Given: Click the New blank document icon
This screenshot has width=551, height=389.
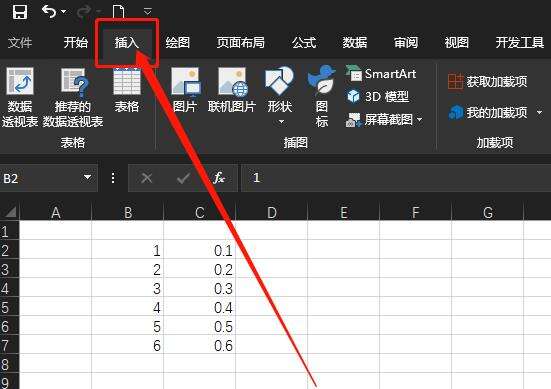Looking at the screenshot, I should tap(118, 12).
